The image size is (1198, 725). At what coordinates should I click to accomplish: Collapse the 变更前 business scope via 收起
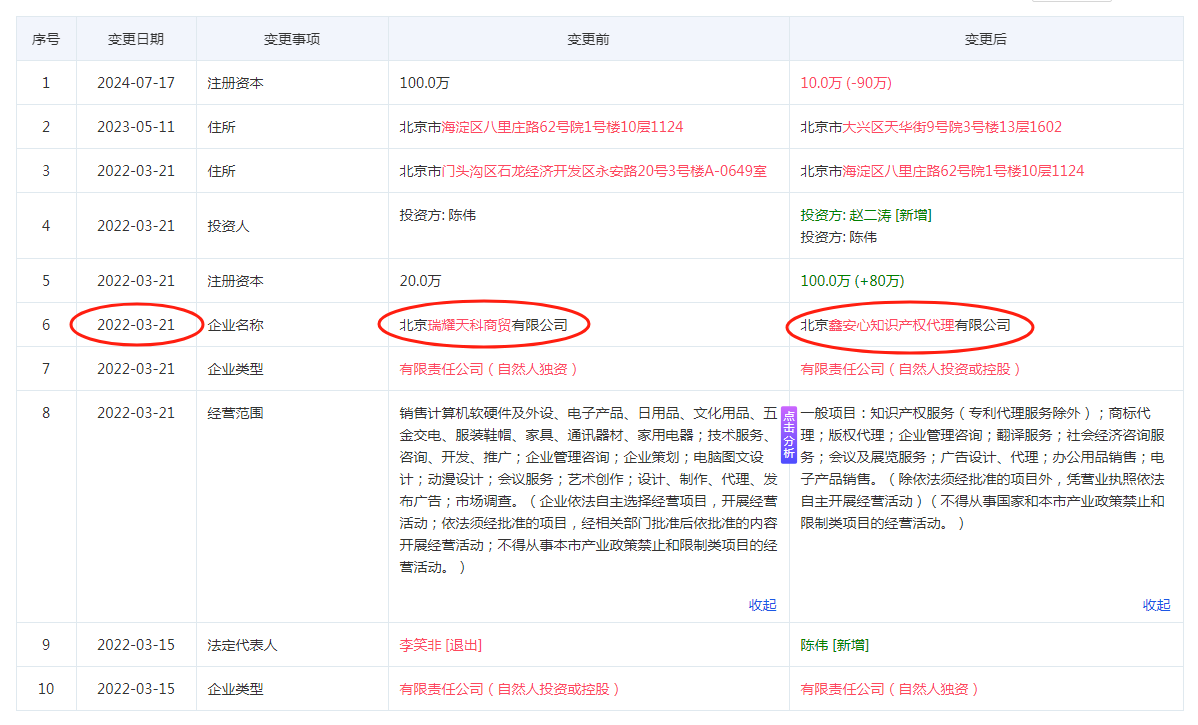point(763,605)
